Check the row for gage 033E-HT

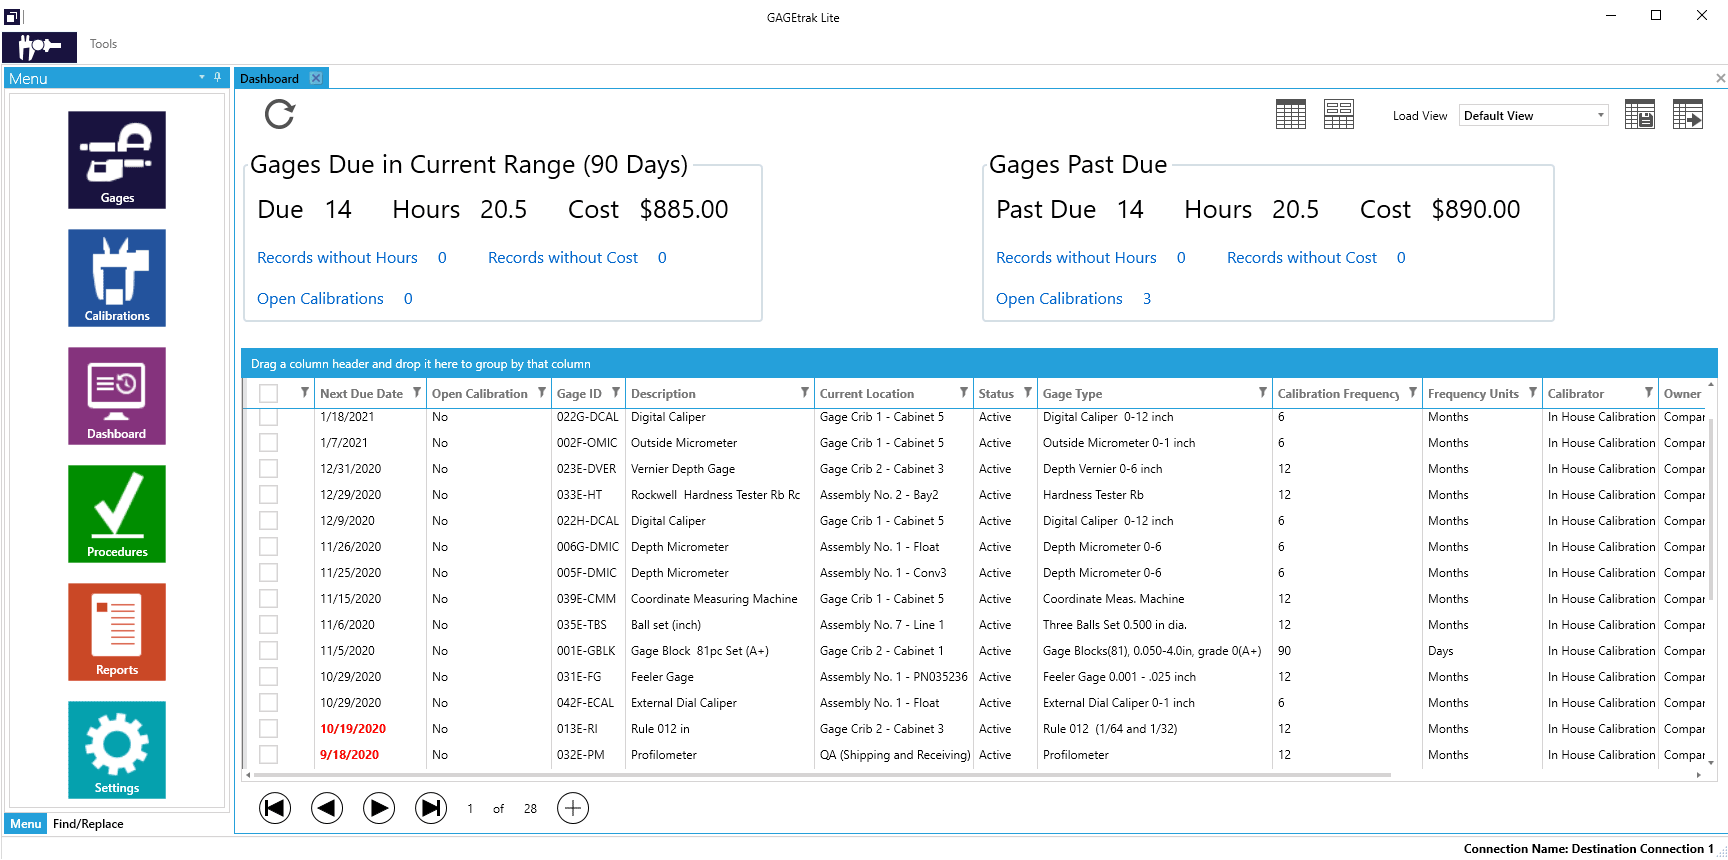point(269,494)
